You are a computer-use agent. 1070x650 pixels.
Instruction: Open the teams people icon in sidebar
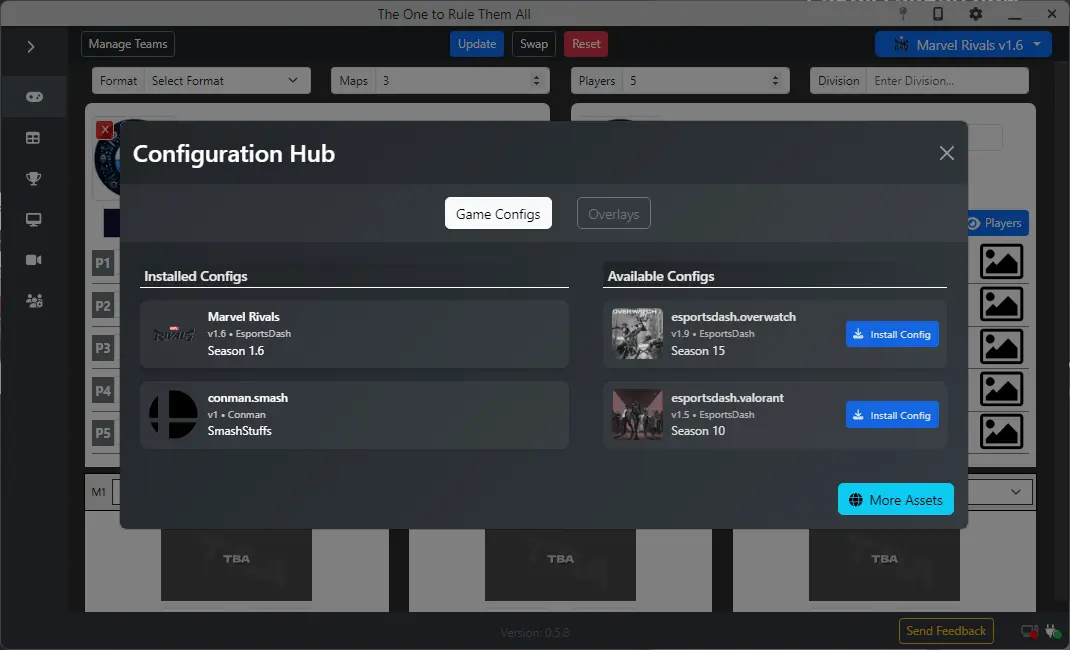click(34, 300)
